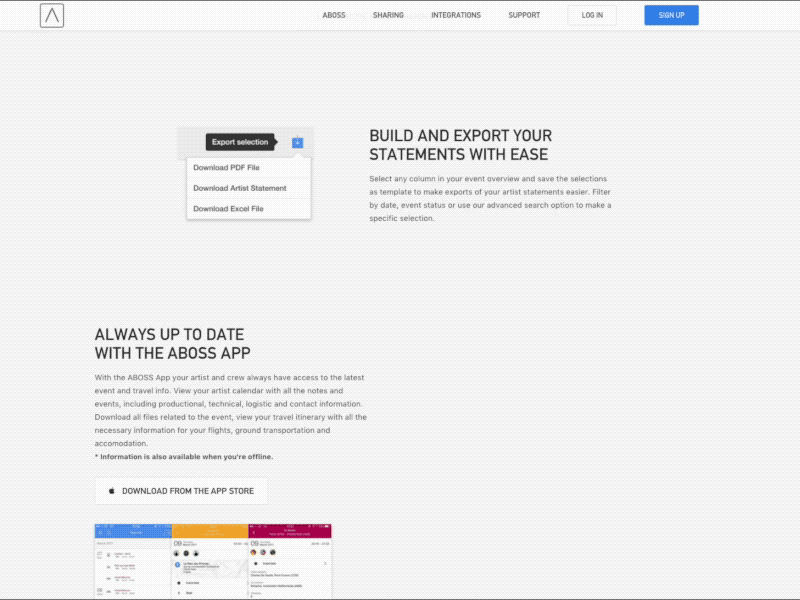Click the Apple logo icon

112,491
